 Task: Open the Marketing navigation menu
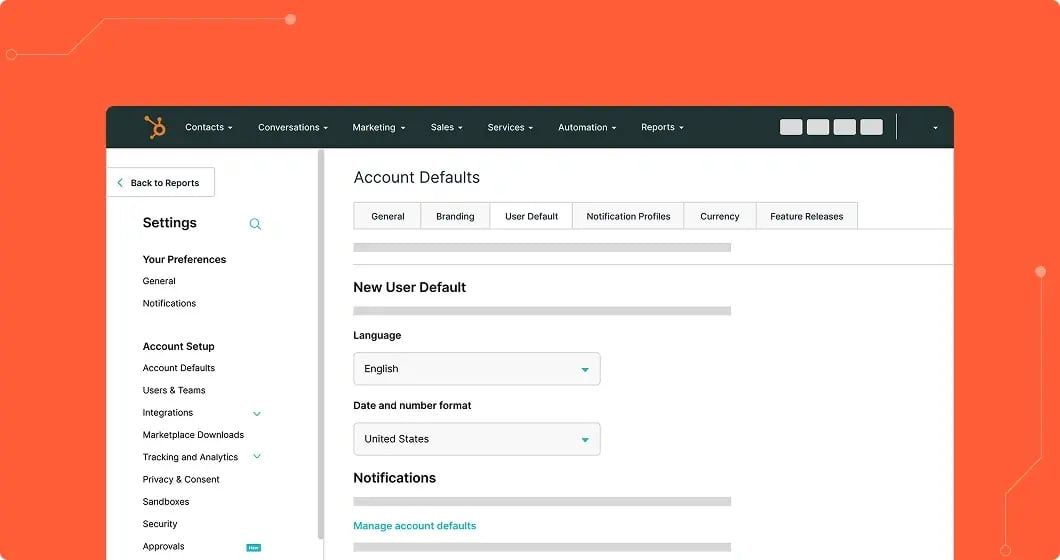[378, 128]
